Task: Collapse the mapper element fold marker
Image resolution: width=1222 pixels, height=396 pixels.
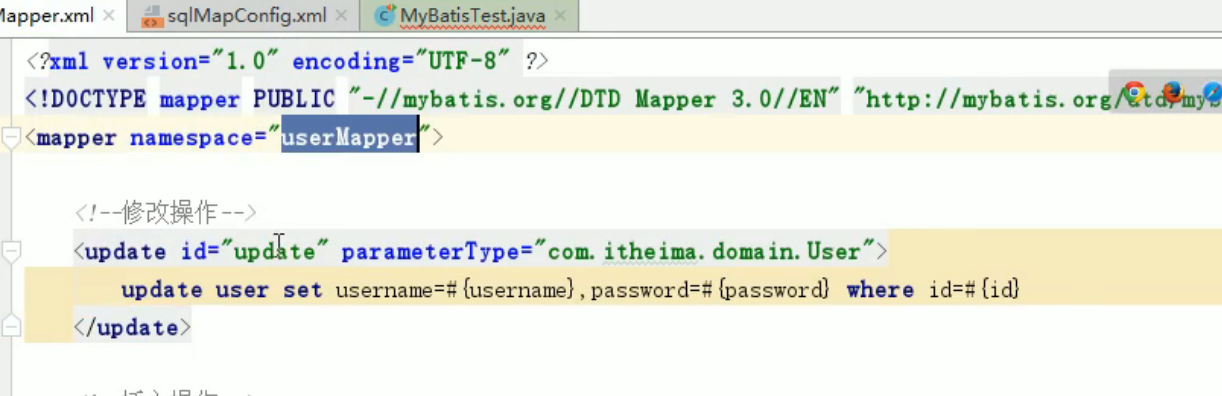Action: click(x=11, y=138)
